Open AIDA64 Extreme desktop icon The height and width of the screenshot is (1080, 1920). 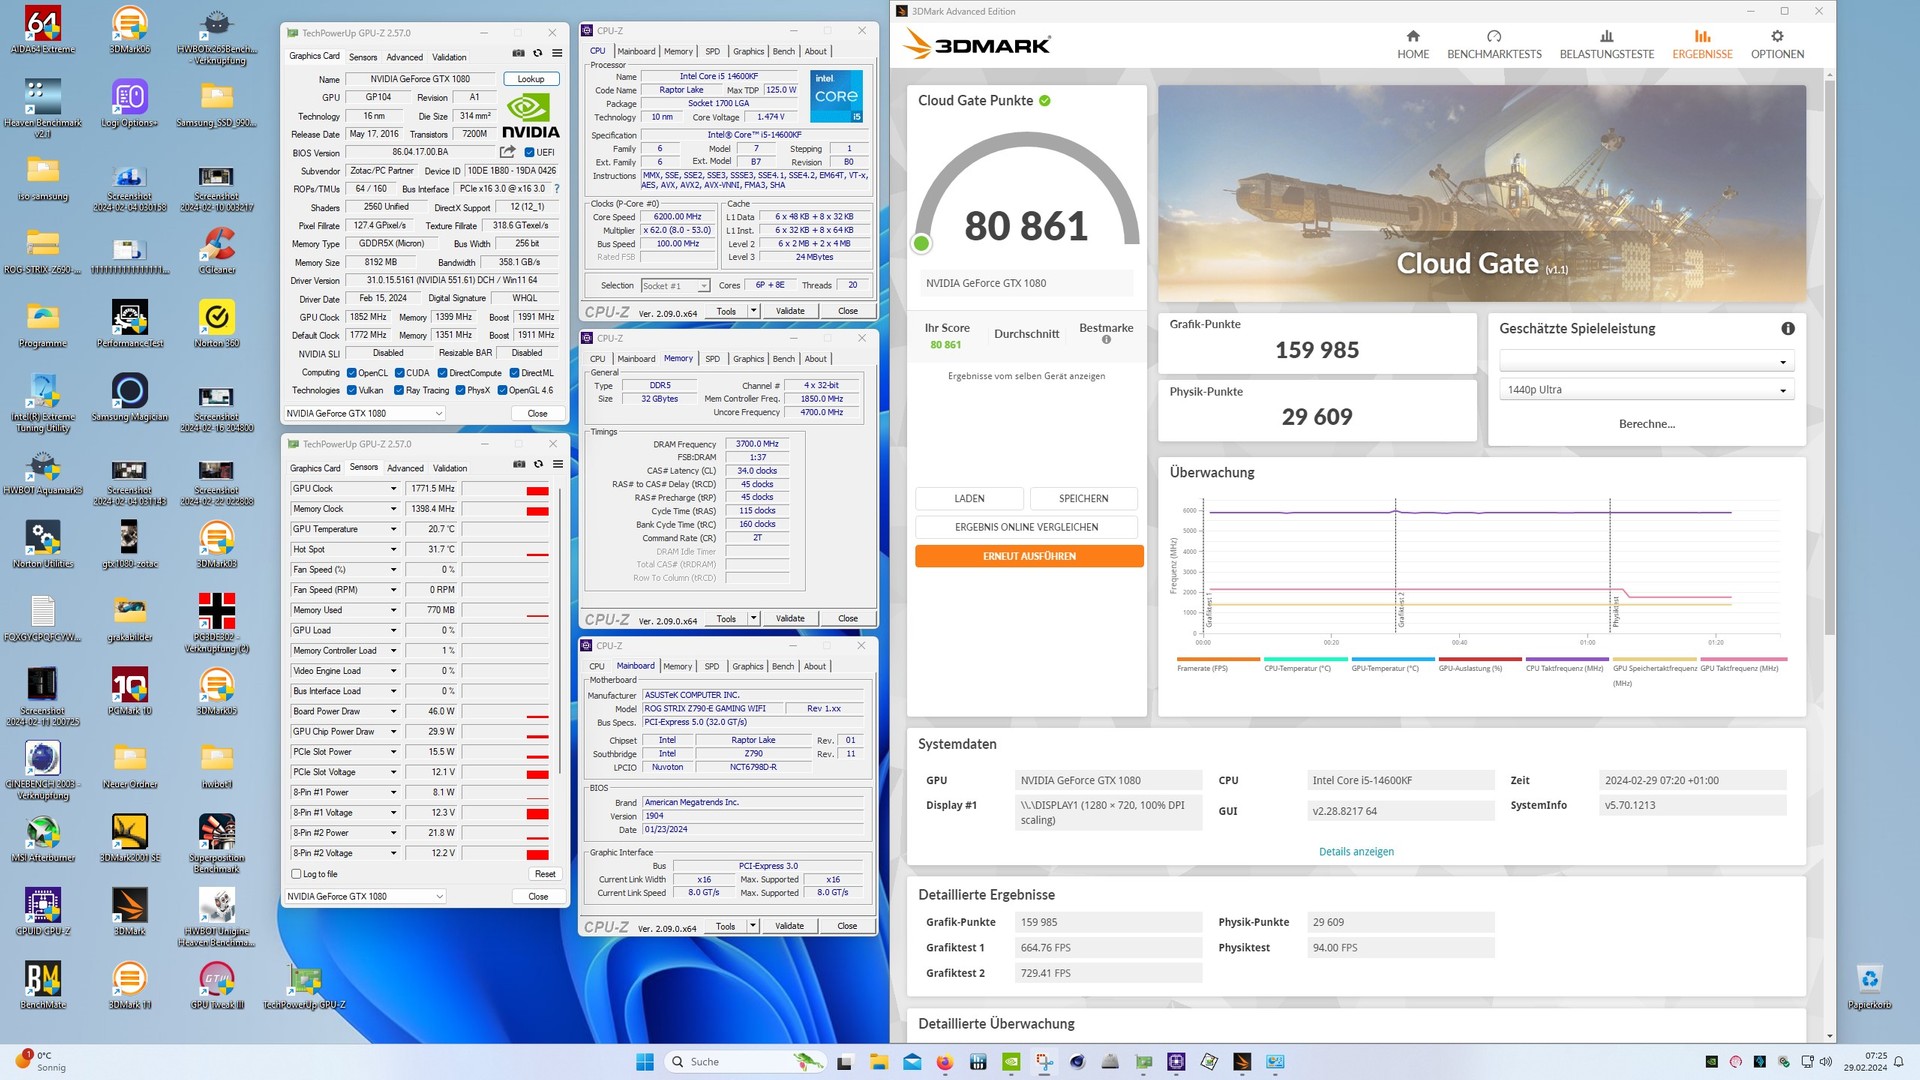point(43,30)
